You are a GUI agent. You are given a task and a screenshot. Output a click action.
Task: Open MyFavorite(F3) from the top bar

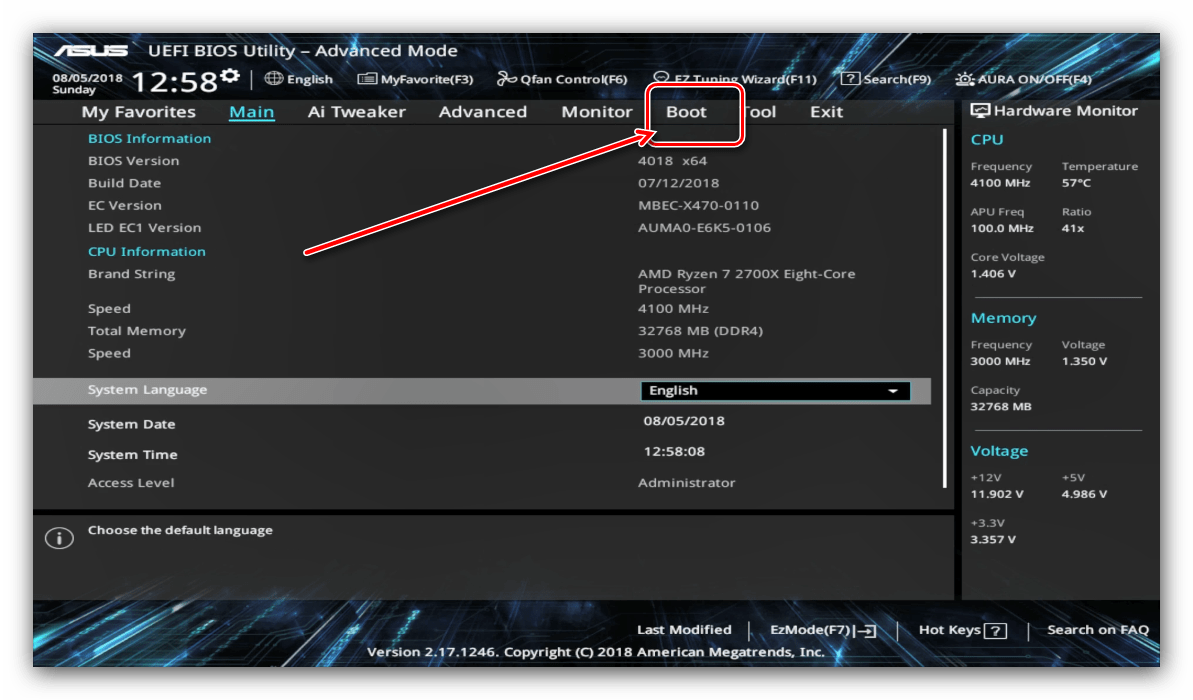415,79
